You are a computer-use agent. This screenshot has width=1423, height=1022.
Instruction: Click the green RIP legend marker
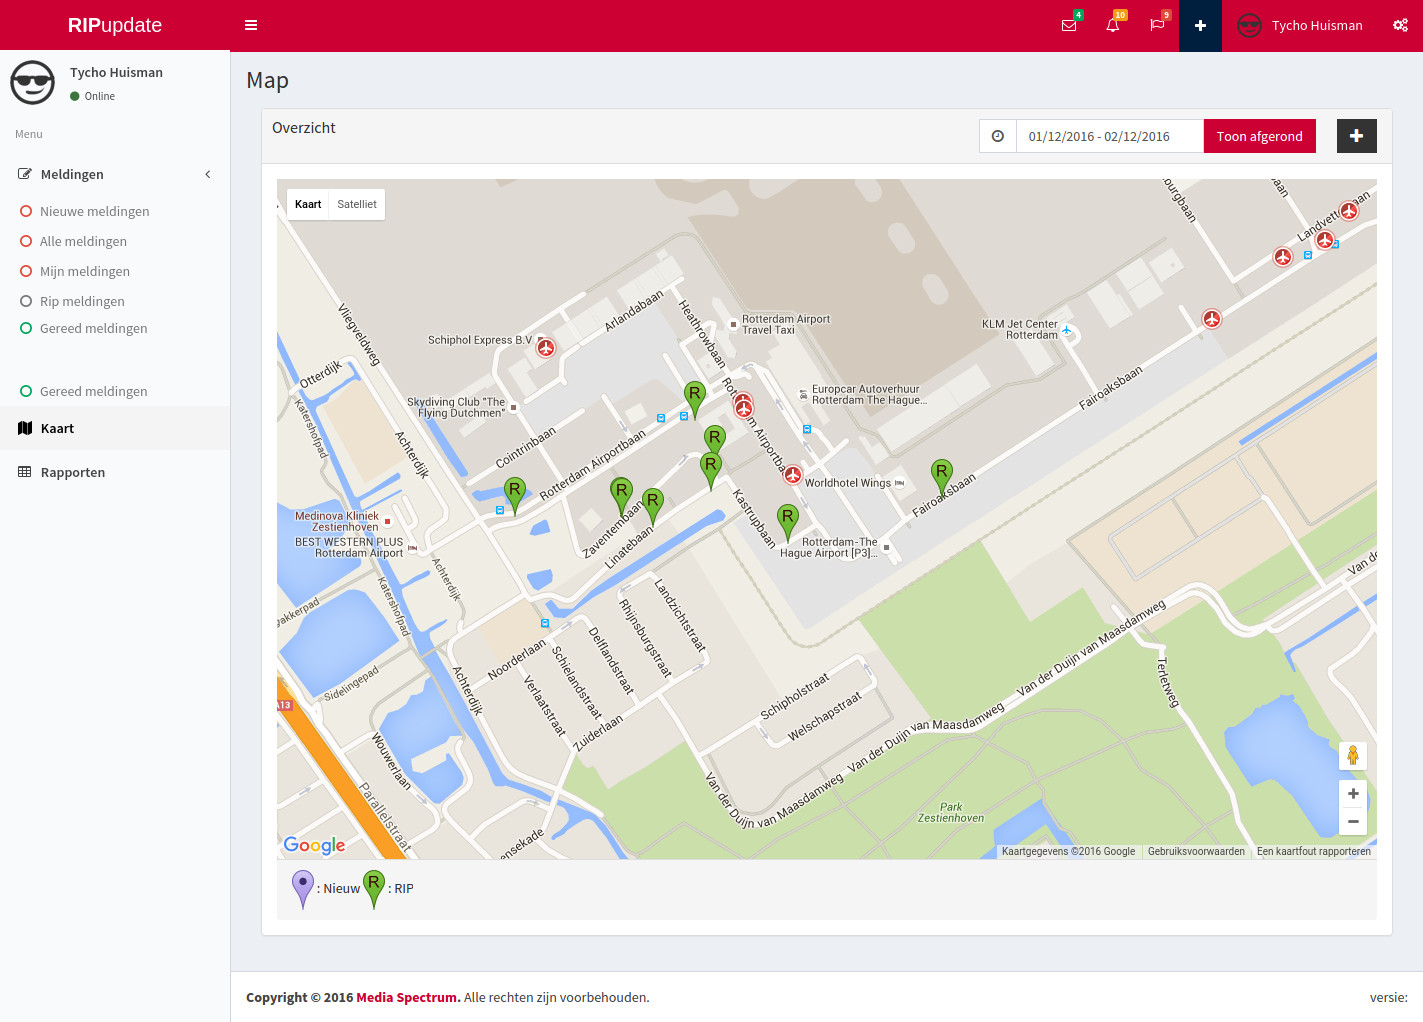tap(373, 888)
